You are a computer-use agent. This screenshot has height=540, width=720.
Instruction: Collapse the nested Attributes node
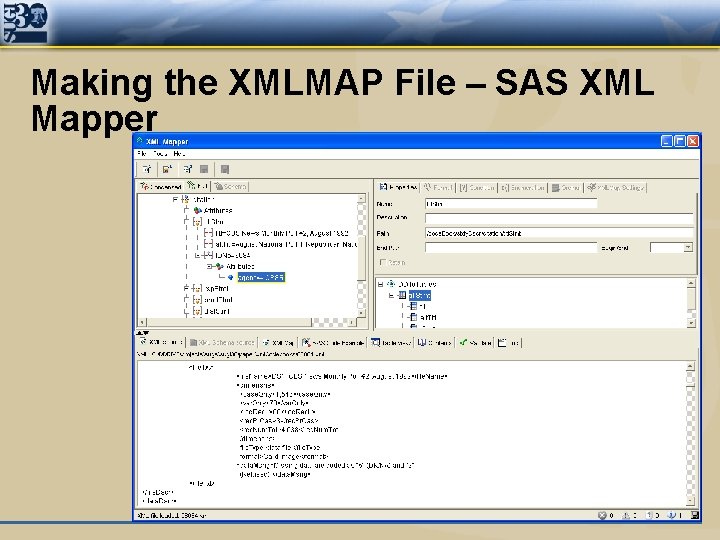(x=209, y=266)
